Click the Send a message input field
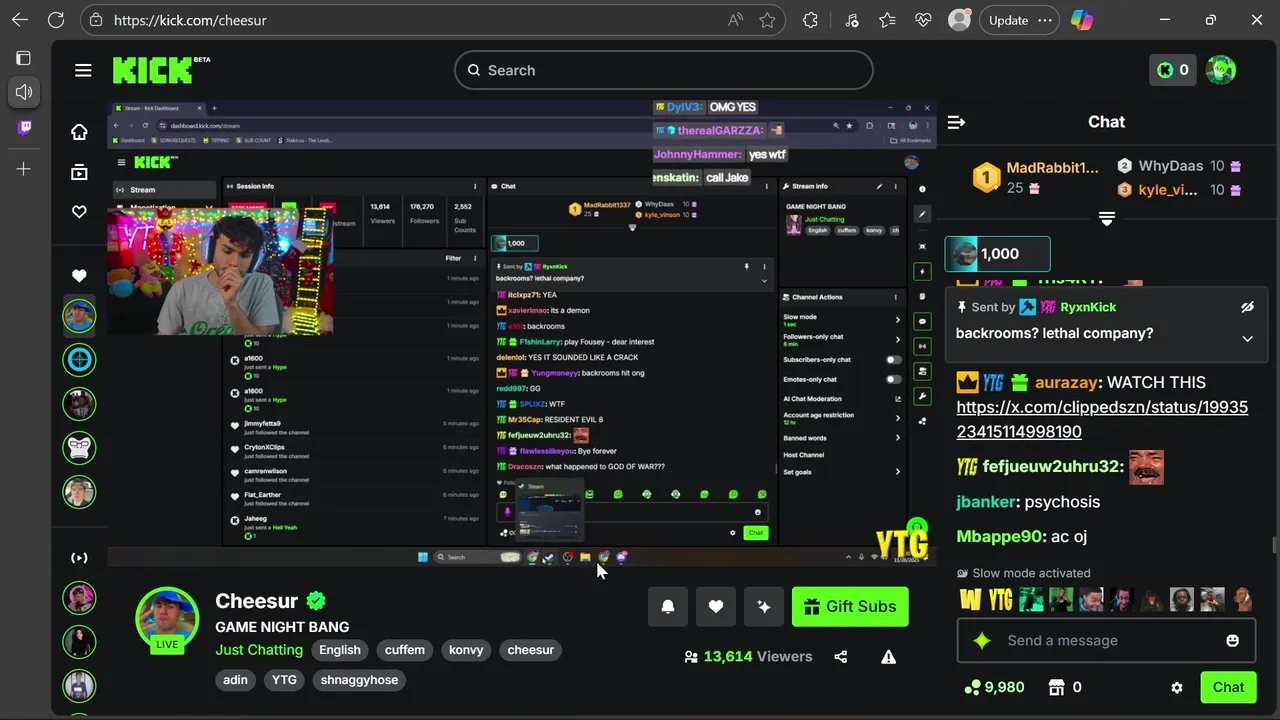The image size is (1280, 720). coord(1106,640)
